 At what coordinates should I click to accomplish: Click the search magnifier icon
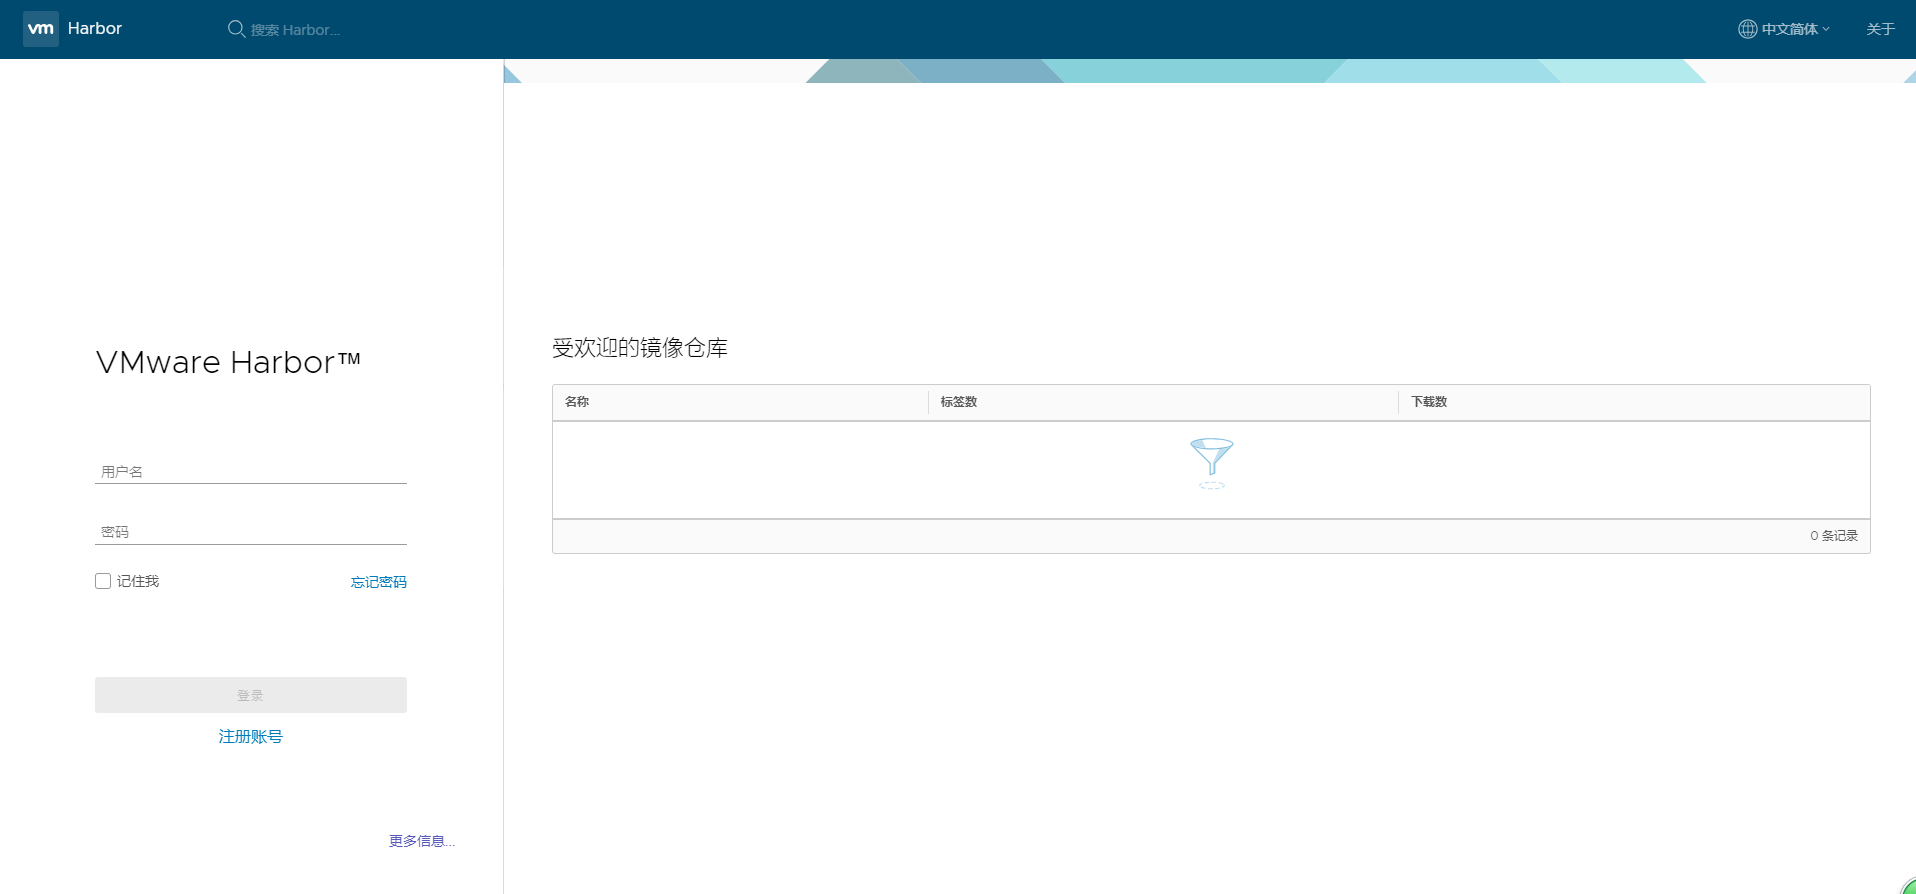point(237,29)
